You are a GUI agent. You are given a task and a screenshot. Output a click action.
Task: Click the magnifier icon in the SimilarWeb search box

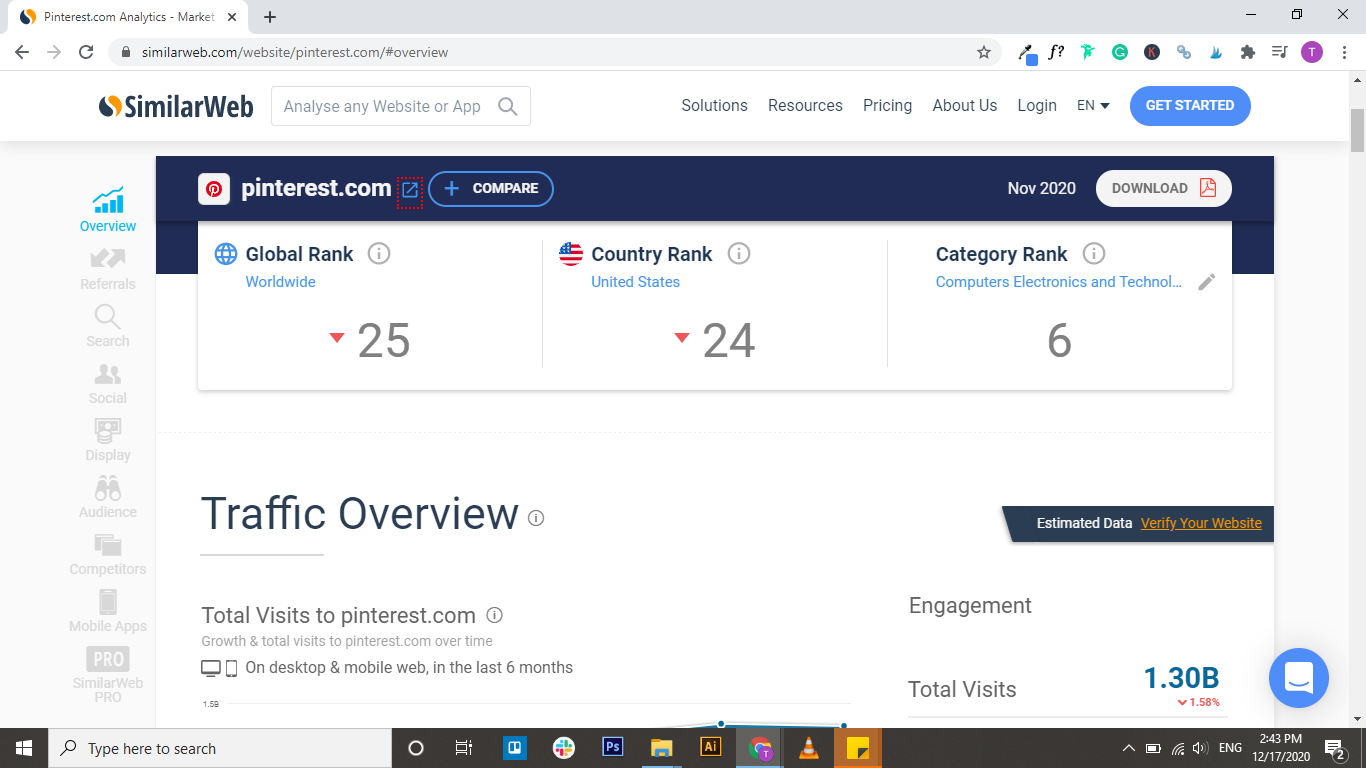click(x=508, y=106)
